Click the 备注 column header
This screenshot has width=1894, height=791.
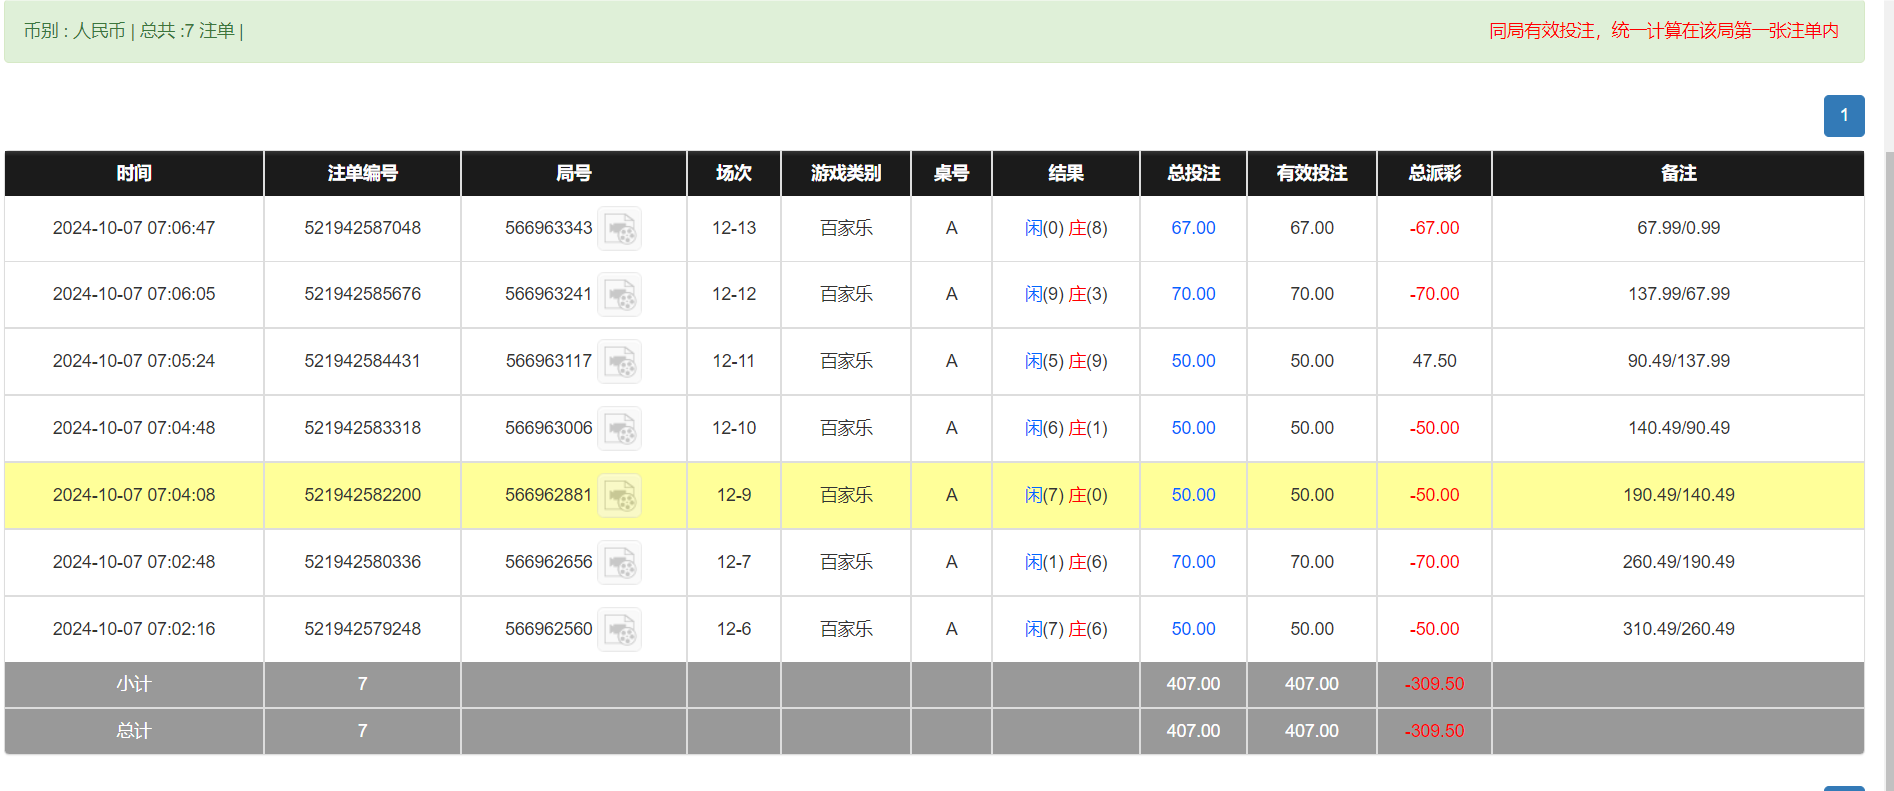point(1678,173)
